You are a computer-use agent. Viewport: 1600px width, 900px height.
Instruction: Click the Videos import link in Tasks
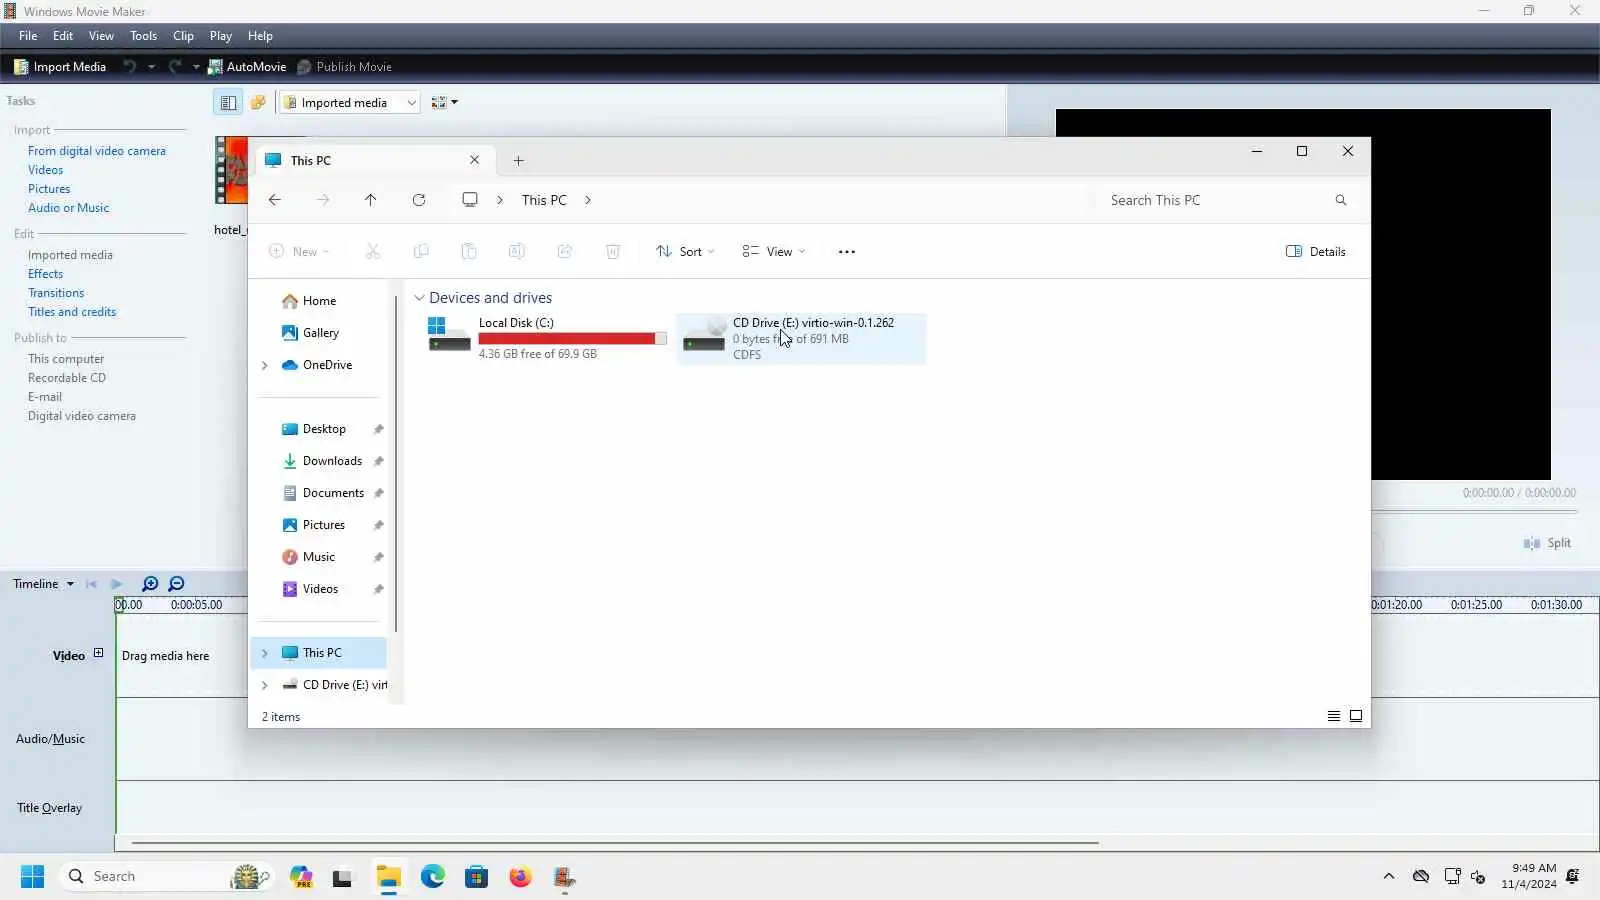[45, 170]
